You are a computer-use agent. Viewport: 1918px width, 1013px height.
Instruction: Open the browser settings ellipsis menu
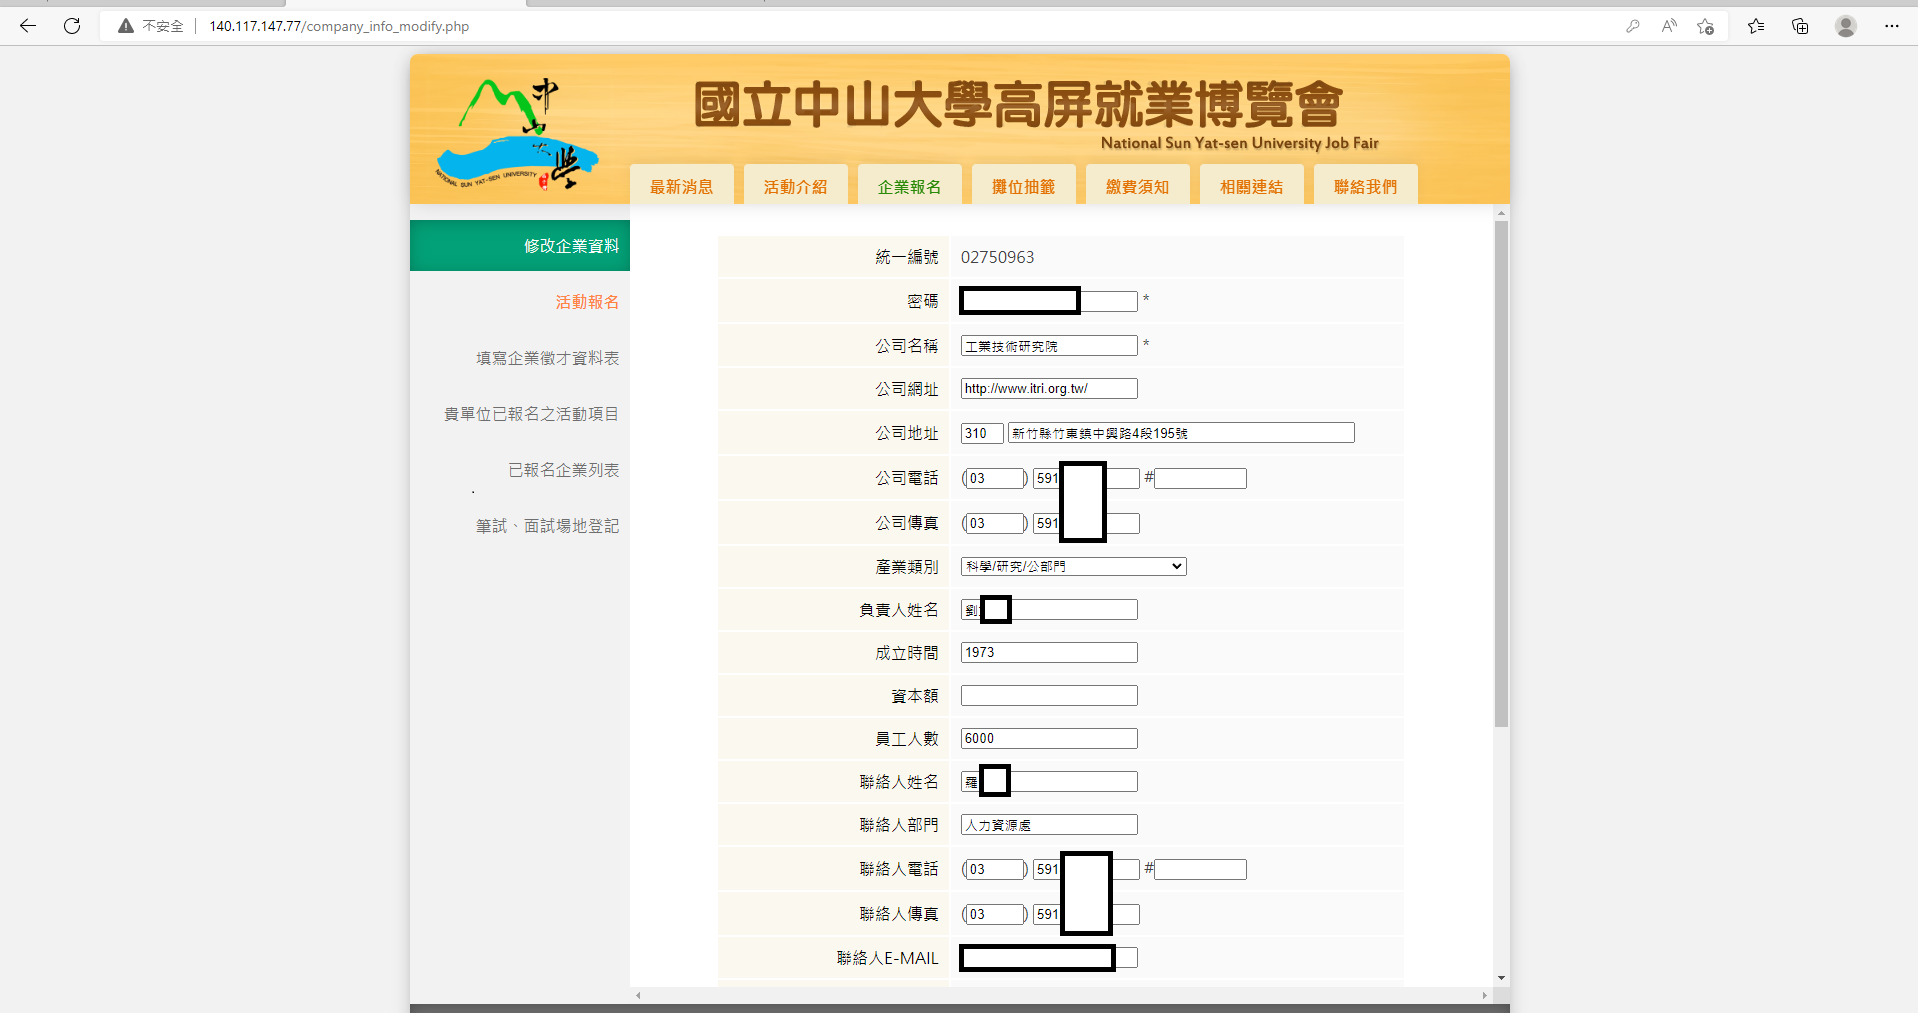pos(1891,26)
